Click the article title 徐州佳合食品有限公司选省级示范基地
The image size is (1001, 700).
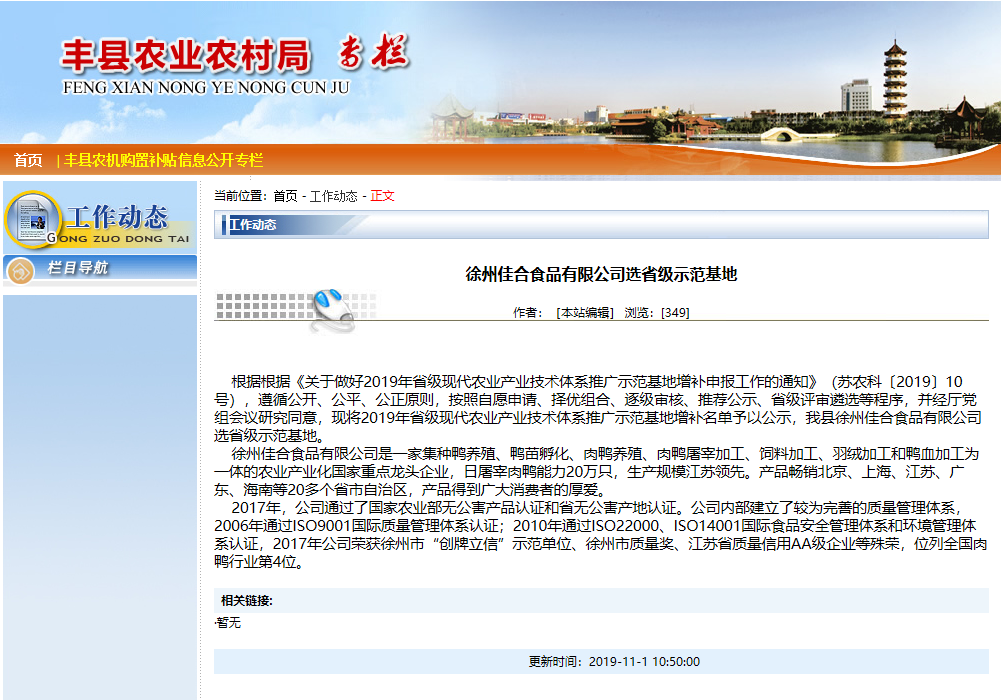pyautogui.click(x=601, y=274)
